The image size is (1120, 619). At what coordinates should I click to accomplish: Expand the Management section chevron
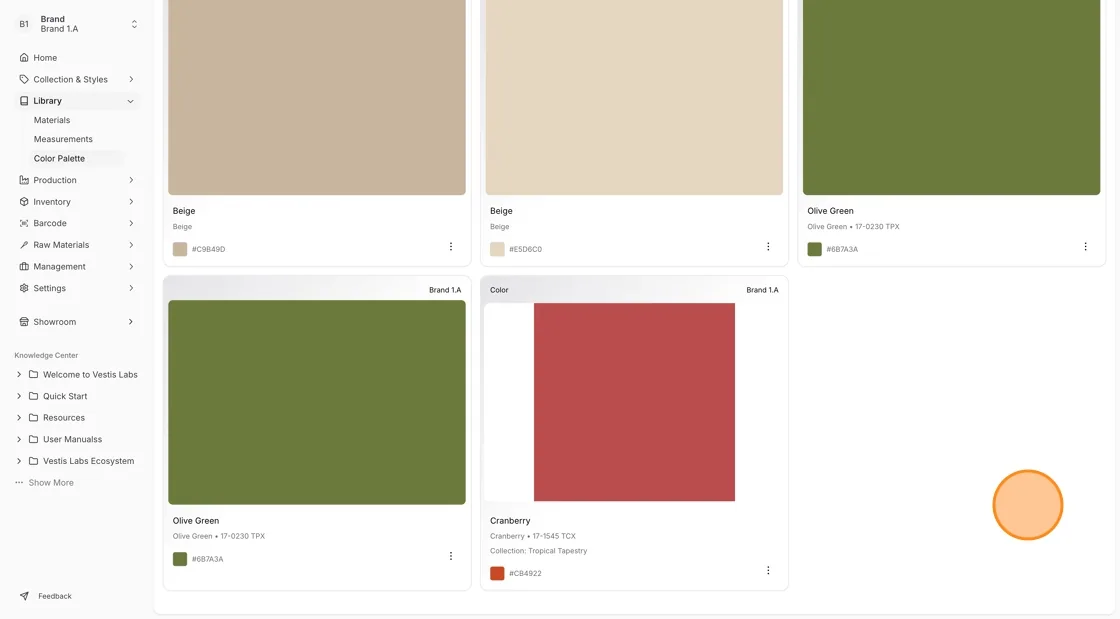click(x=131, y=266)
